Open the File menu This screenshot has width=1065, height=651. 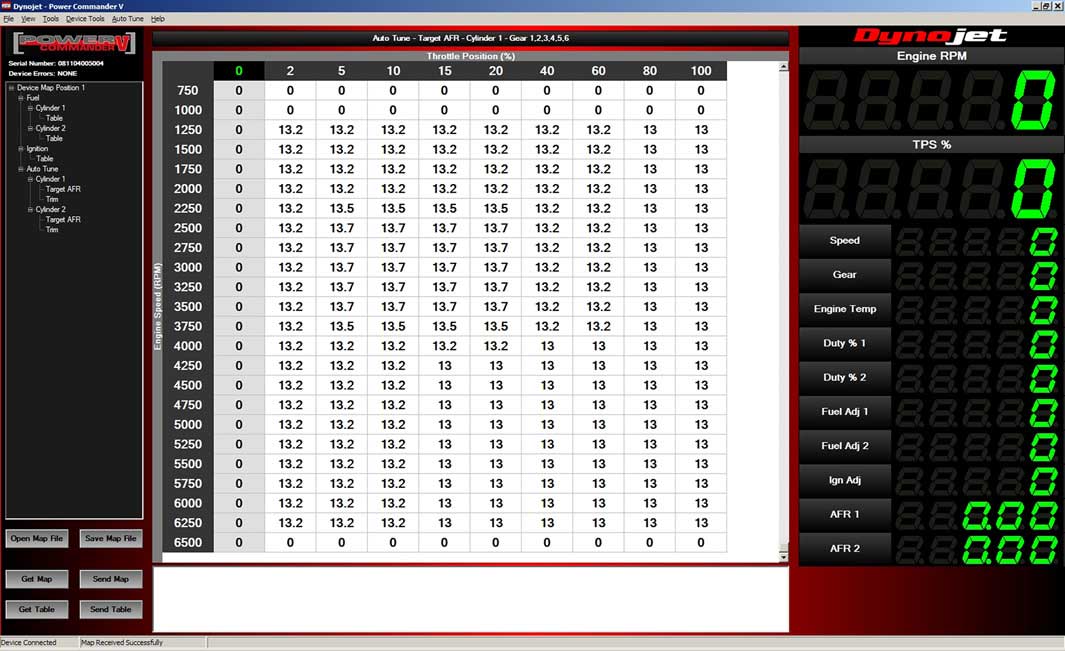coord(8,19)
